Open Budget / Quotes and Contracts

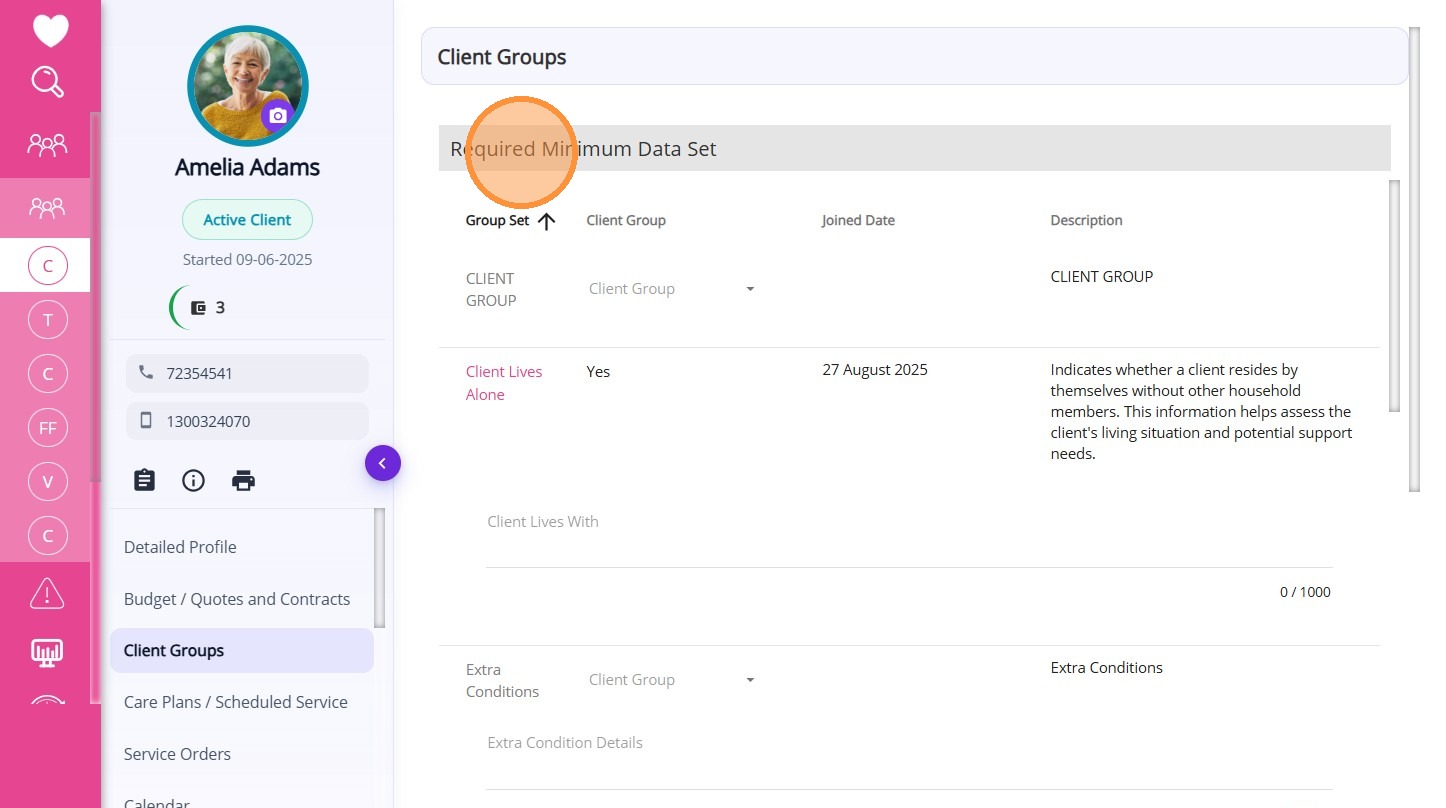[x=237, y=599]
